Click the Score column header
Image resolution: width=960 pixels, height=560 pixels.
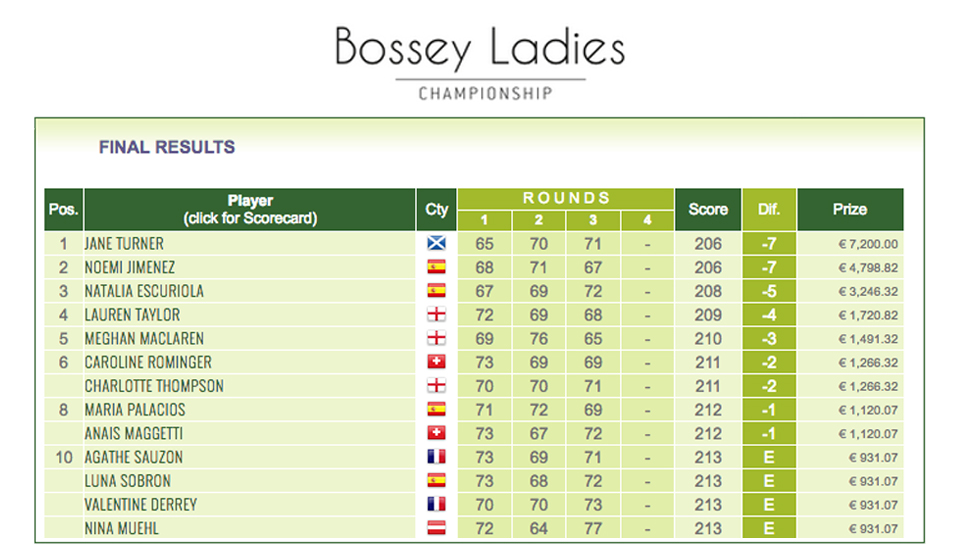point(708,209)
